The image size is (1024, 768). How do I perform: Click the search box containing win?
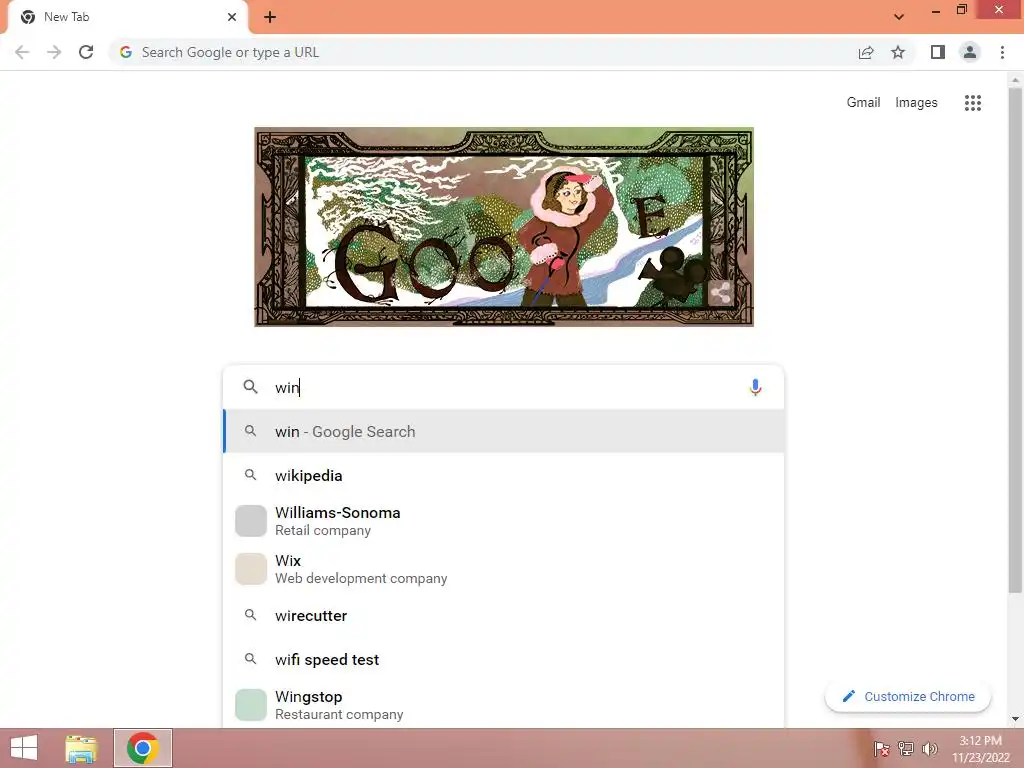pos(503,387)
